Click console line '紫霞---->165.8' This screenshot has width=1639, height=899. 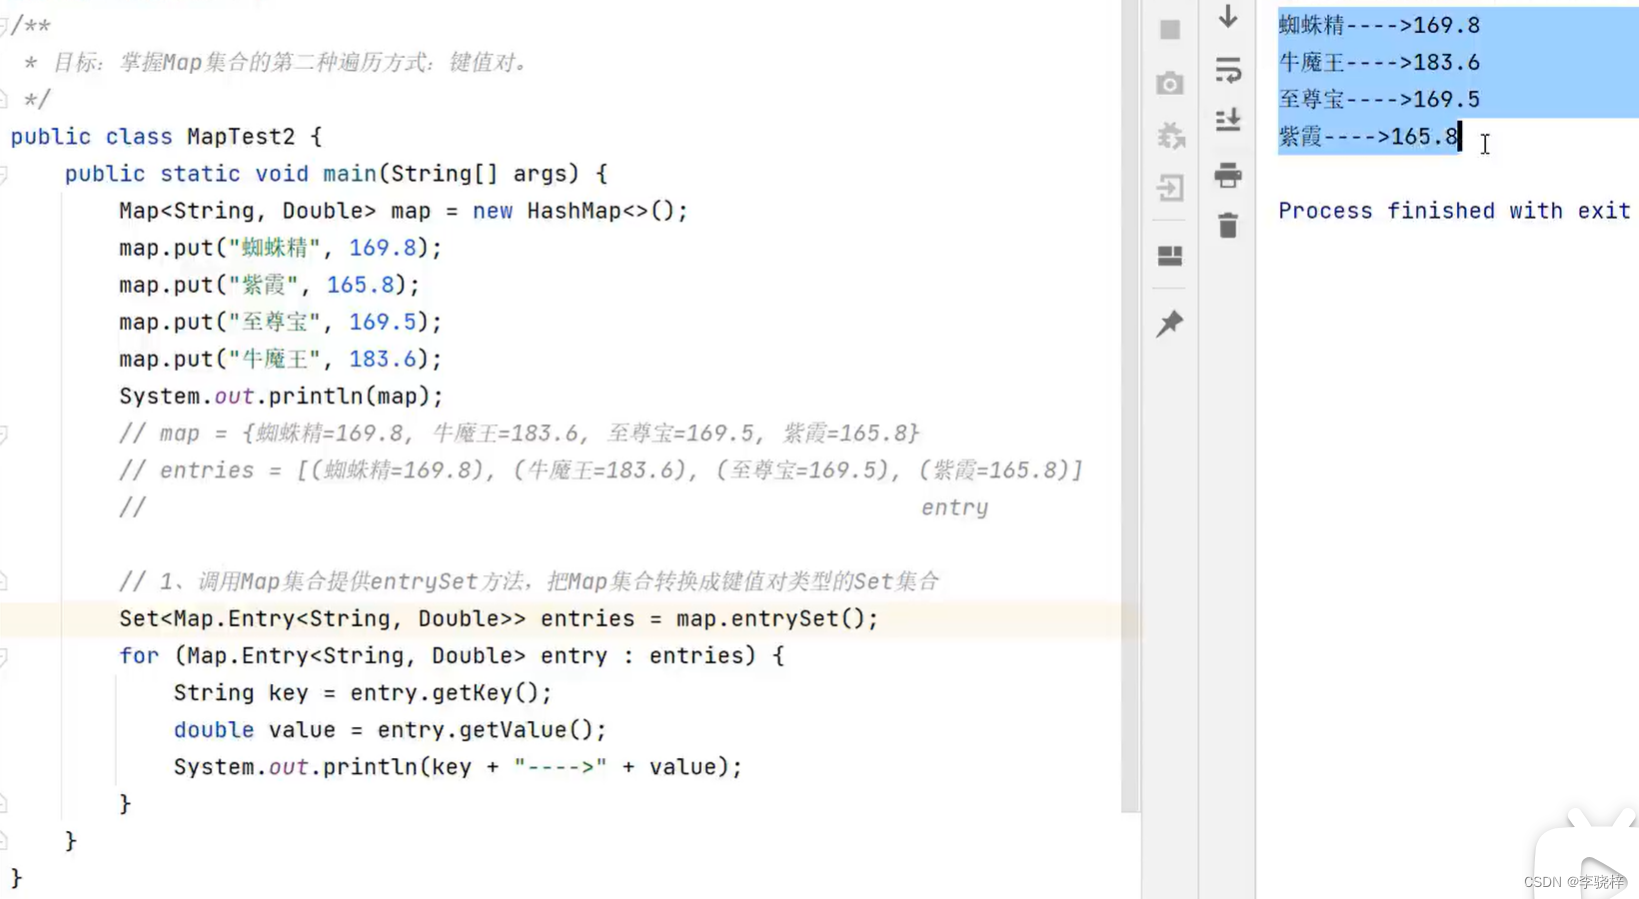coord(1368,136)
